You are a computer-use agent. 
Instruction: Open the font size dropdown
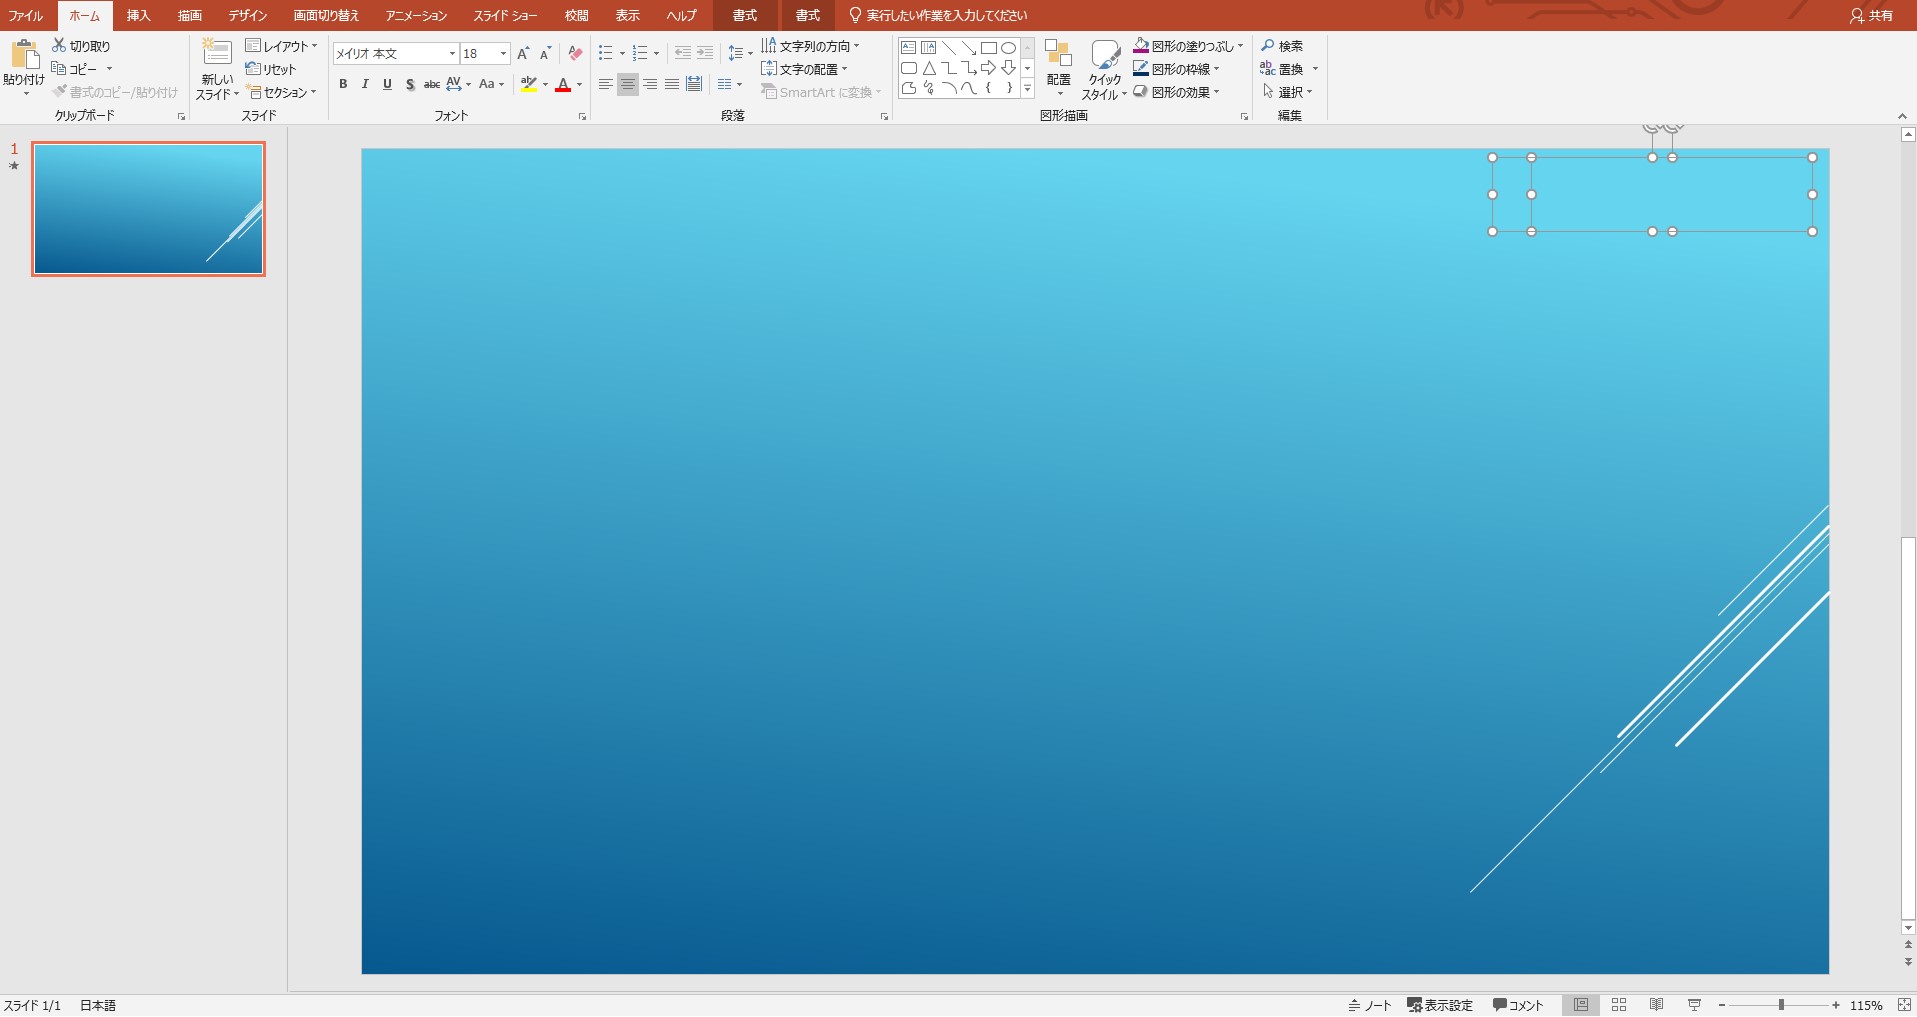(x=502, y=53)
